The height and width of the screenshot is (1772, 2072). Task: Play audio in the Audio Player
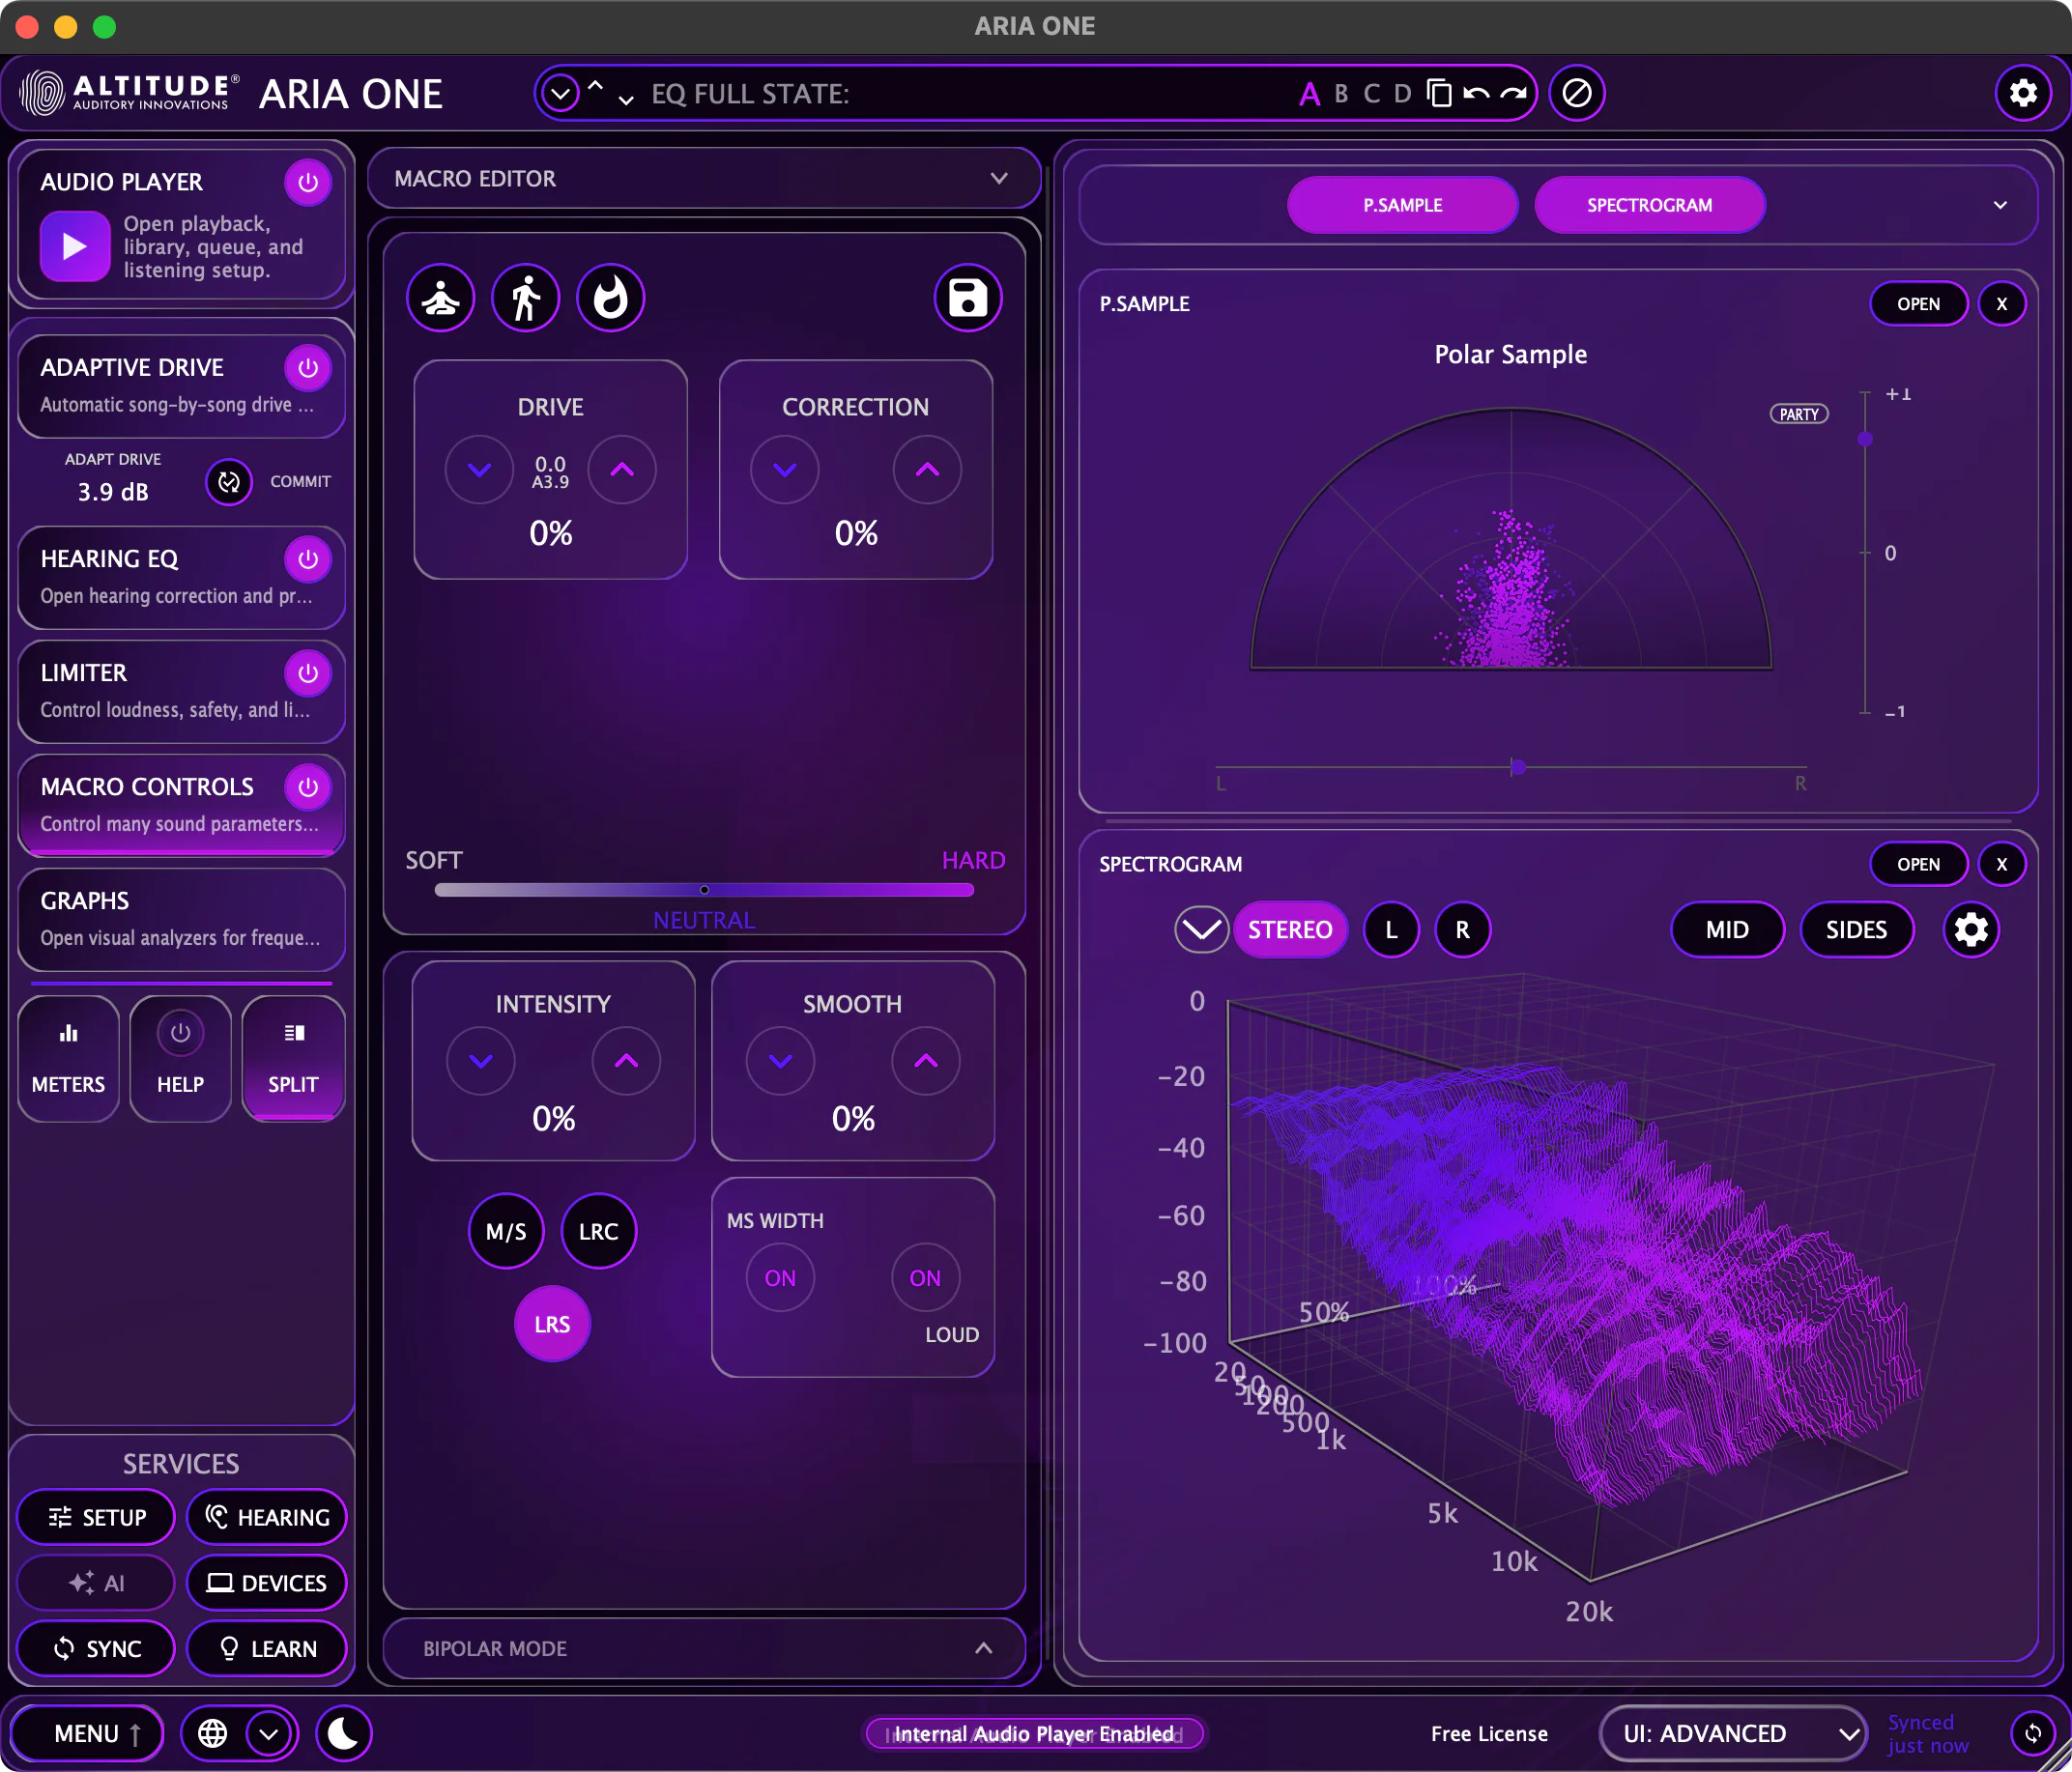[x=75, y=246]
